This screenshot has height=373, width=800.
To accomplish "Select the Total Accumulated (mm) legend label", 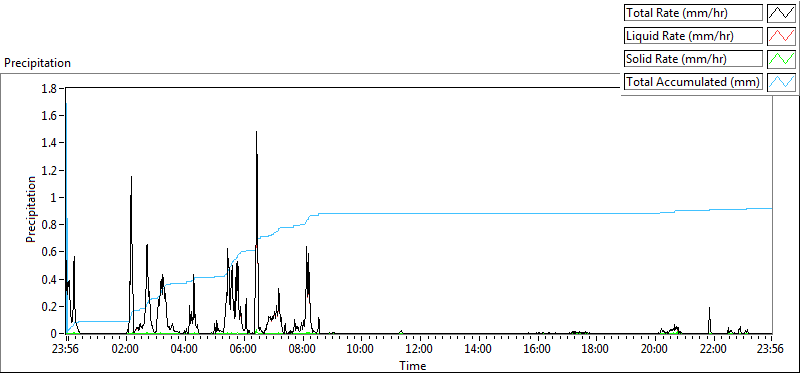I will [693, 82].
